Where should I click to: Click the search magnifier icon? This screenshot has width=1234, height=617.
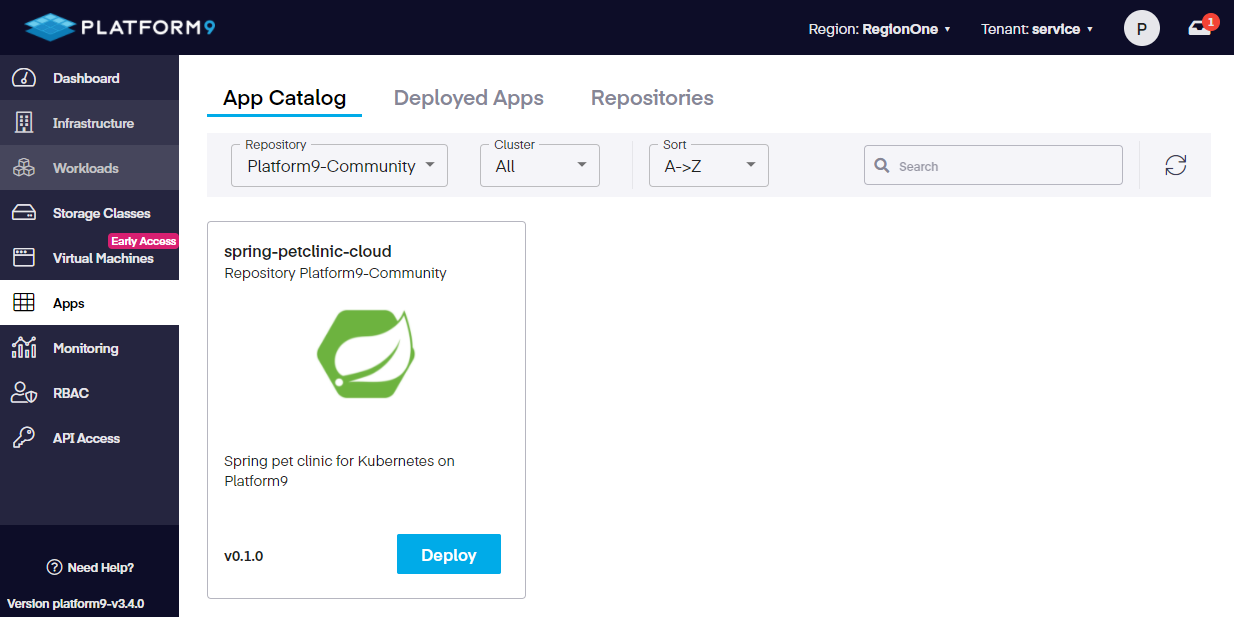click(x=882, y=166)
